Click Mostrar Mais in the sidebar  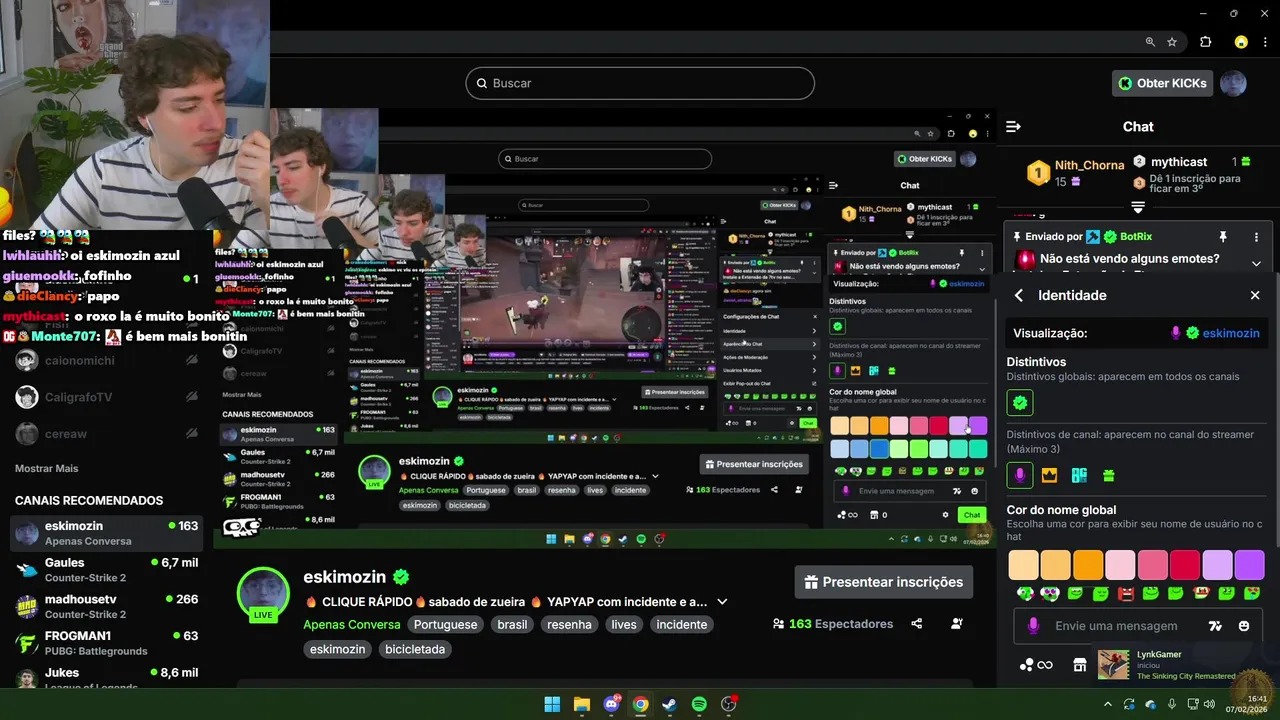pyautogui.click(x=46, y=469)
